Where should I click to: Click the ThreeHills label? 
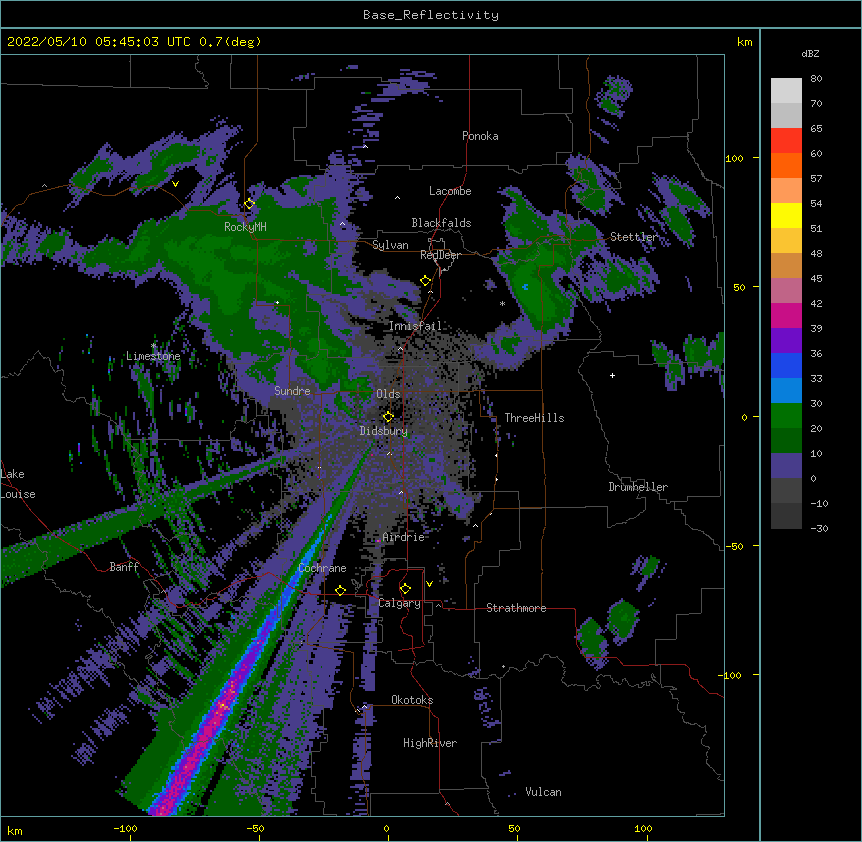[534, 418]
